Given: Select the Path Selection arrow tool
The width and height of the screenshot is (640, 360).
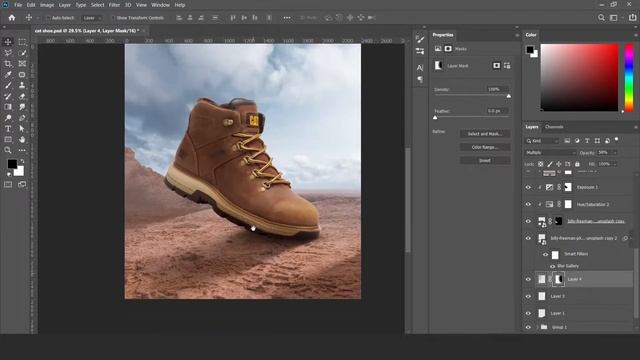Looking at the screenshot, I should click(x=22, y=129).
